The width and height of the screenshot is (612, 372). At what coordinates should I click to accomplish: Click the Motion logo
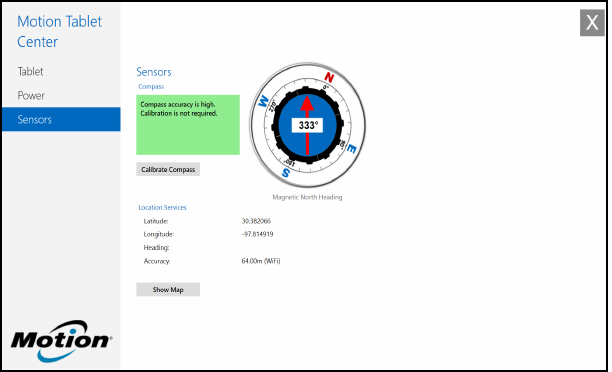point(61,341)
